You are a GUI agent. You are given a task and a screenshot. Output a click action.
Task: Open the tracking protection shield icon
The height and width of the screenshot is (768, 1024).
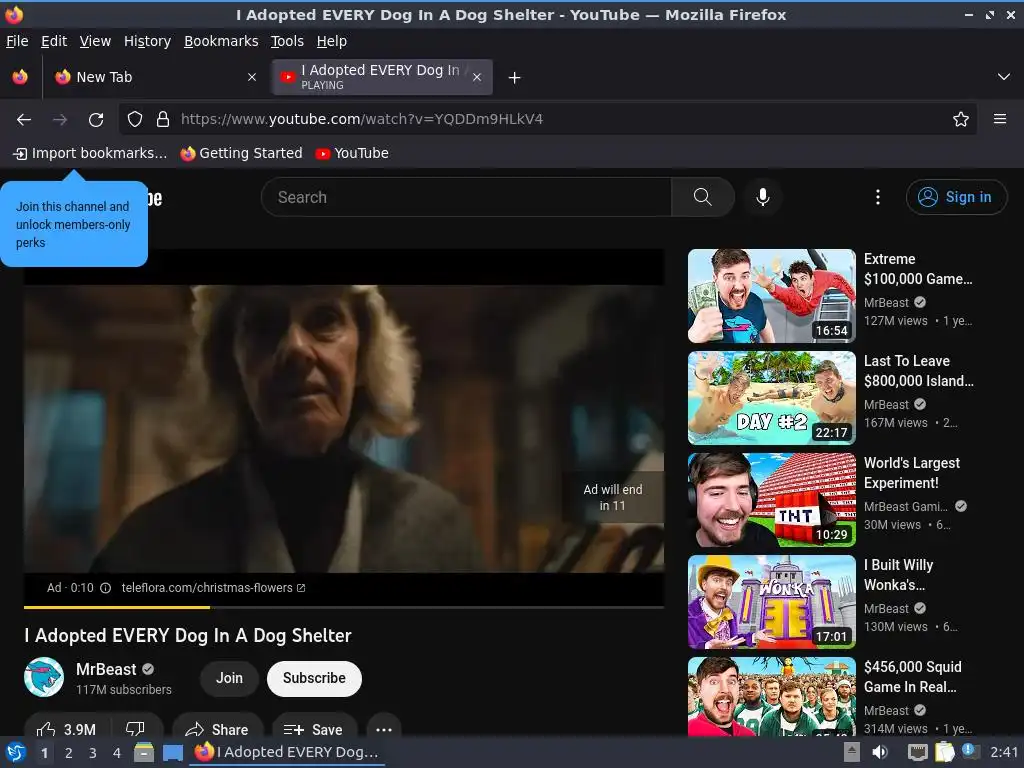[x=135, y=120]
